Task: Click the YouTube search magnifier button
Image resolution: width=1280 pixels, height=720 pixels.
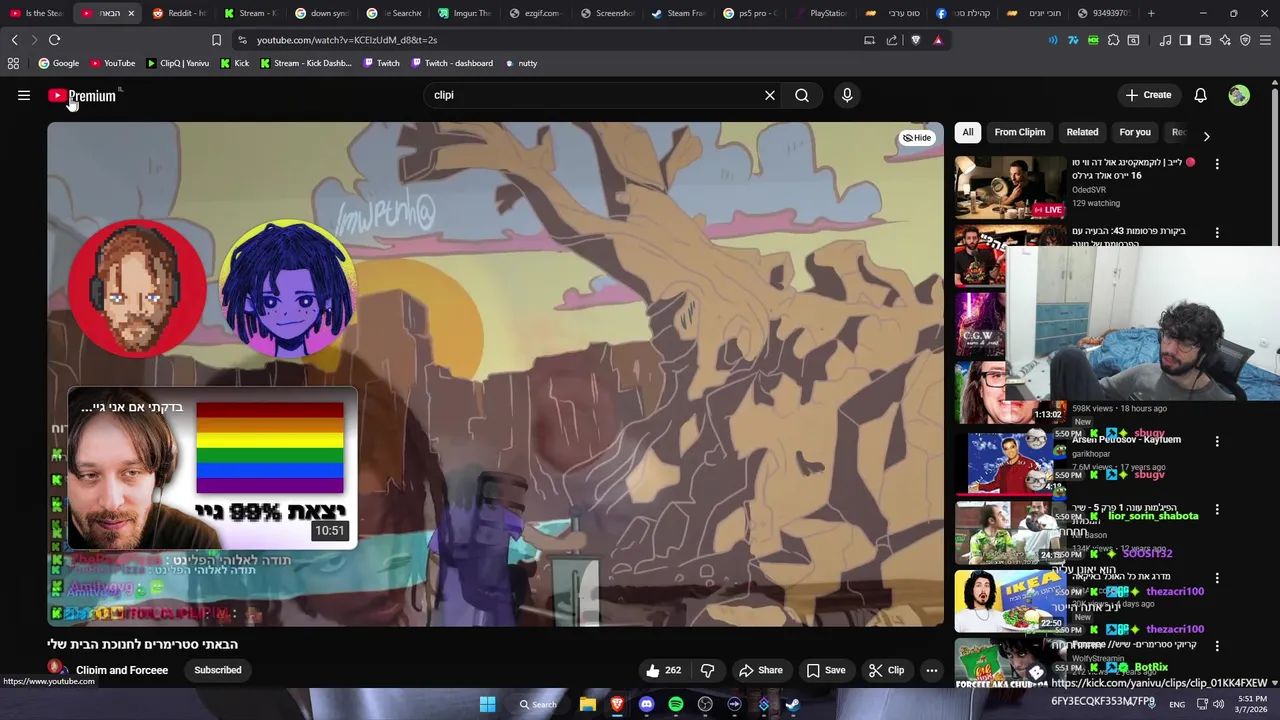Action: (x=802, y=95)
